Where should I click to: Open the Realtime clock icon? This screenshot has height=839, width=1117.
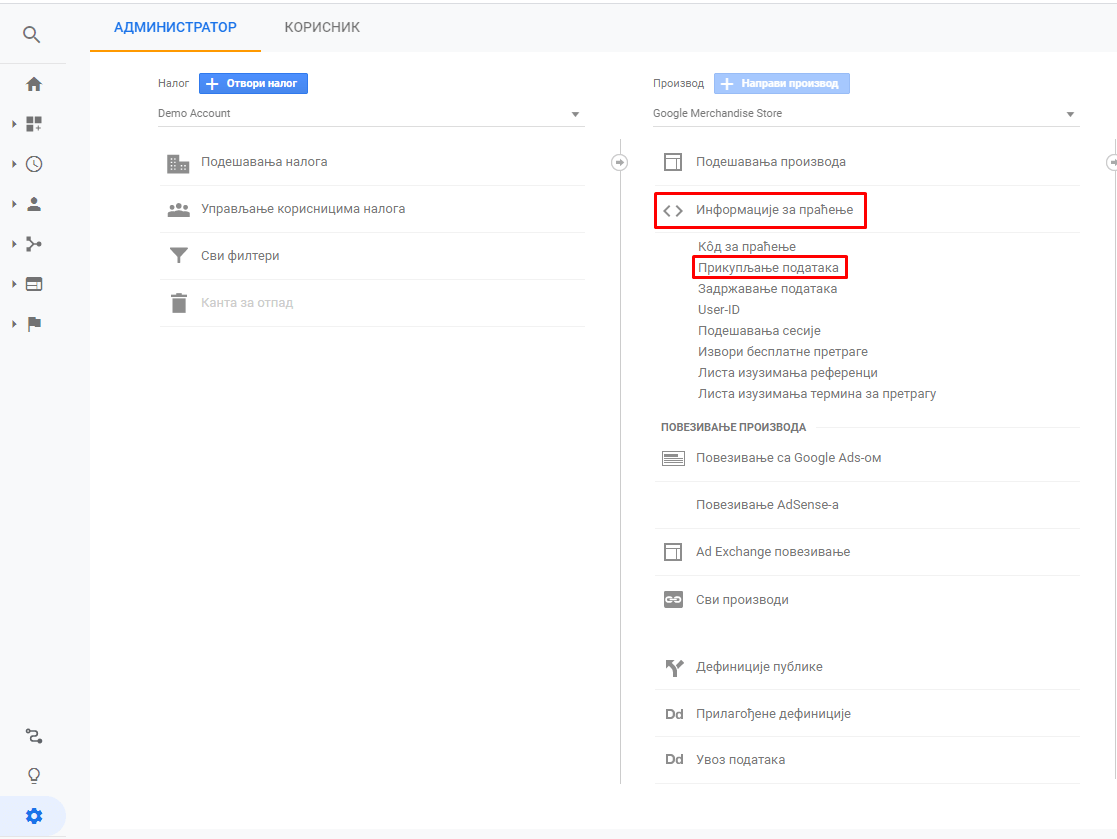pyautogui.click(x=33, y=164)
